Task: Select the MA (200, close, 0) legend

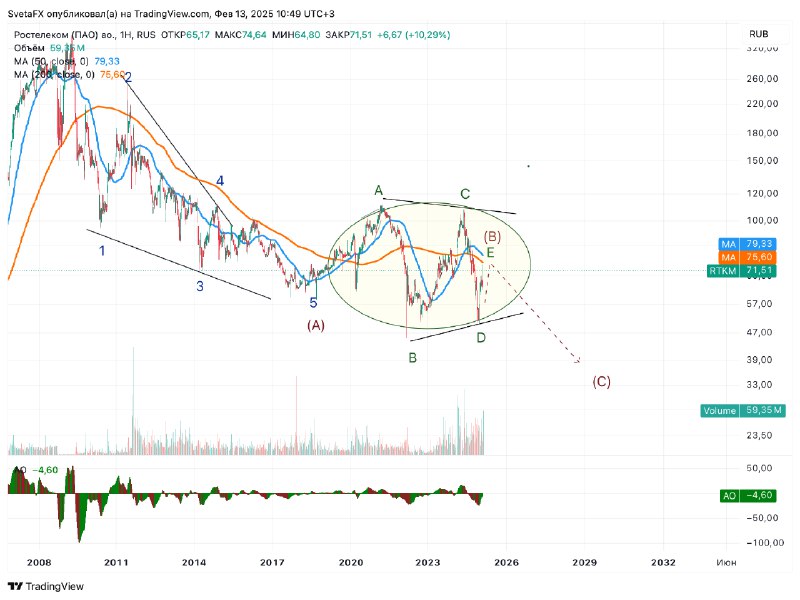Action: coord(69,74)
